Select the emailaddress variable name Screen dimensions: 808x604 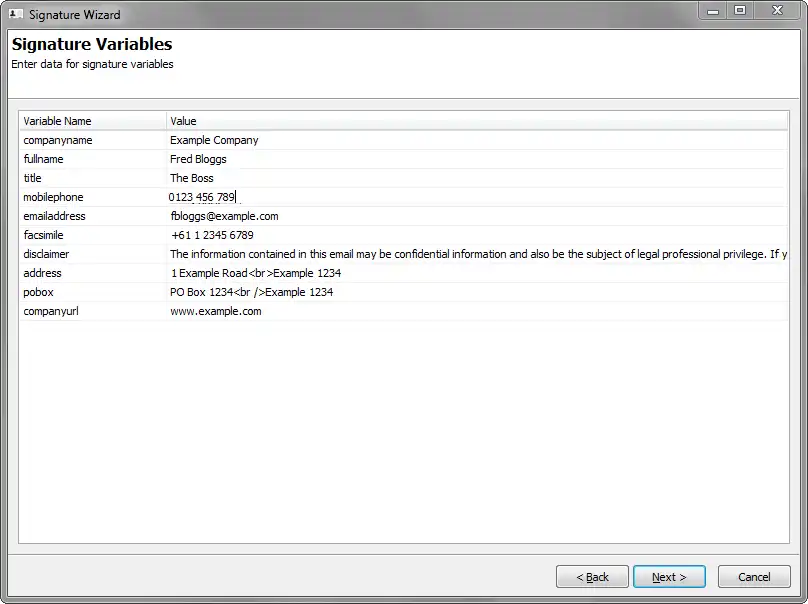tap(54, 216)
